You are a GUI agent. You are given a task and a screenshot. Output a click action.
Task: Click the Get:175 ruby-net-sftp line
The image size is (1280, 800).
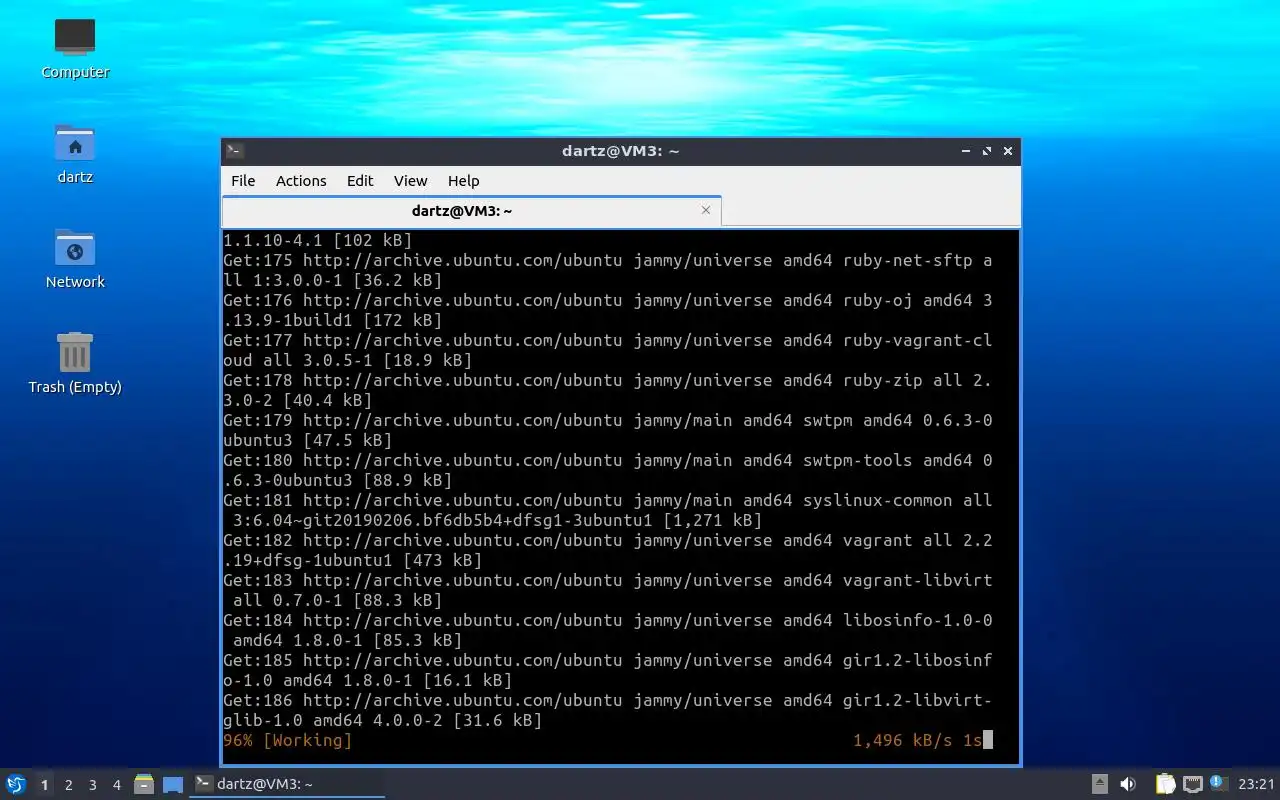pos(607,270)
